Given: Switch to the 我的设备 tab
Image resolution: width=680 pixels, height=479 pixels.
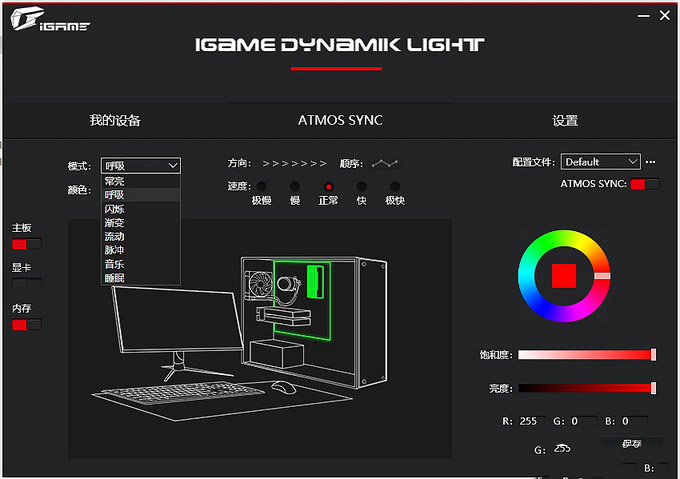Looking at the screenshot, I should (x=115, y=121).
